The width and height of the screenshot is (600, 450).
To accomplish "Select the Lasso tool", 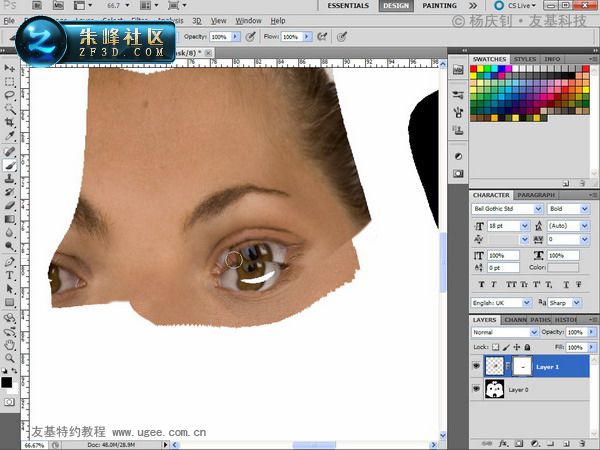I will [x=10, y=95].
